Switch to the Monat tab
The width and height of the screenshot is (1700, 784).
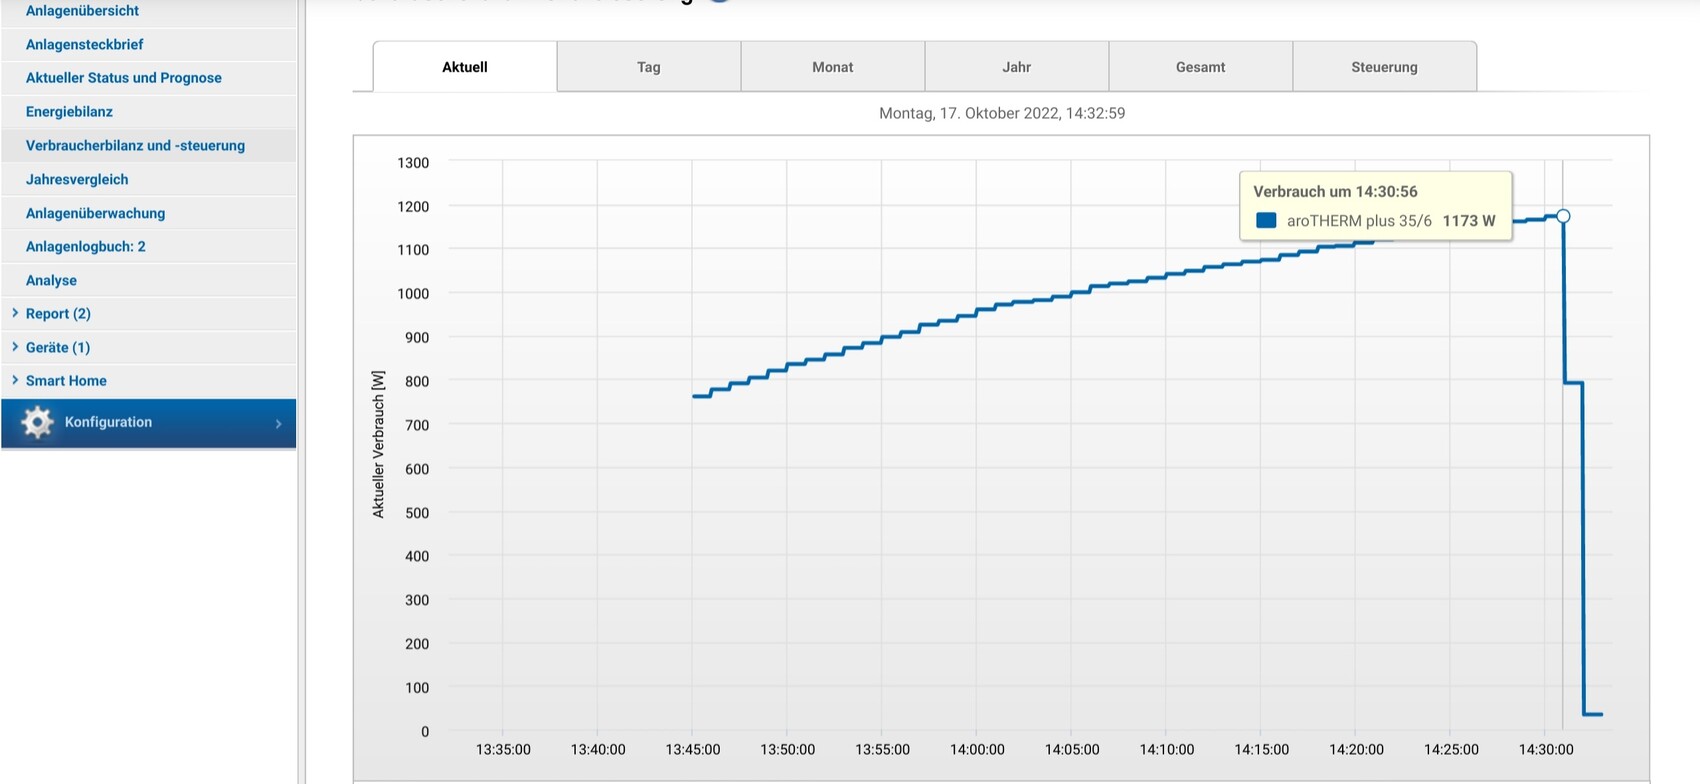832,67
